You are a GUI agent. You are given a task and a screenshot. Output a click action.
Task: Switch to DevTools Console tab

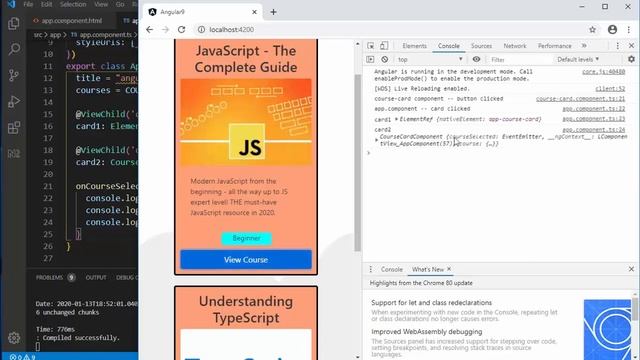pos(449,46)
